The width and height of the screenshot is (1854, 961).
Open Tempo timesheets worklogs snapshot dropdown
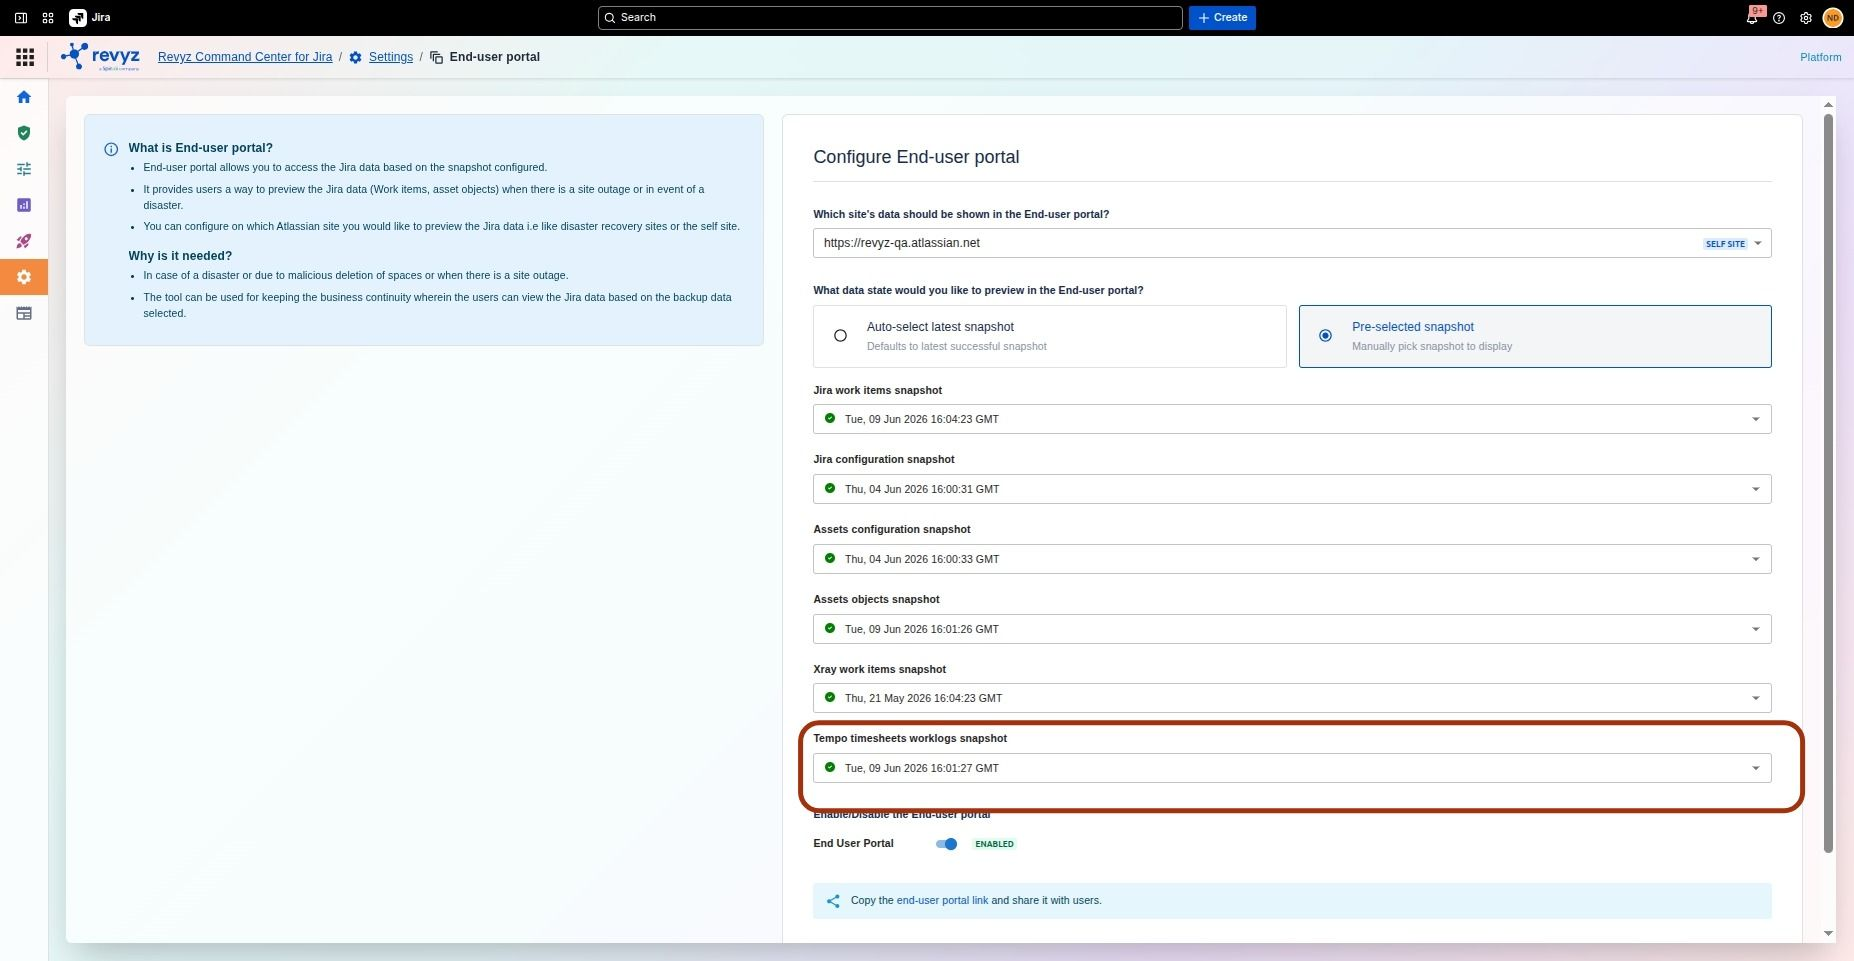click(1292, 768)
